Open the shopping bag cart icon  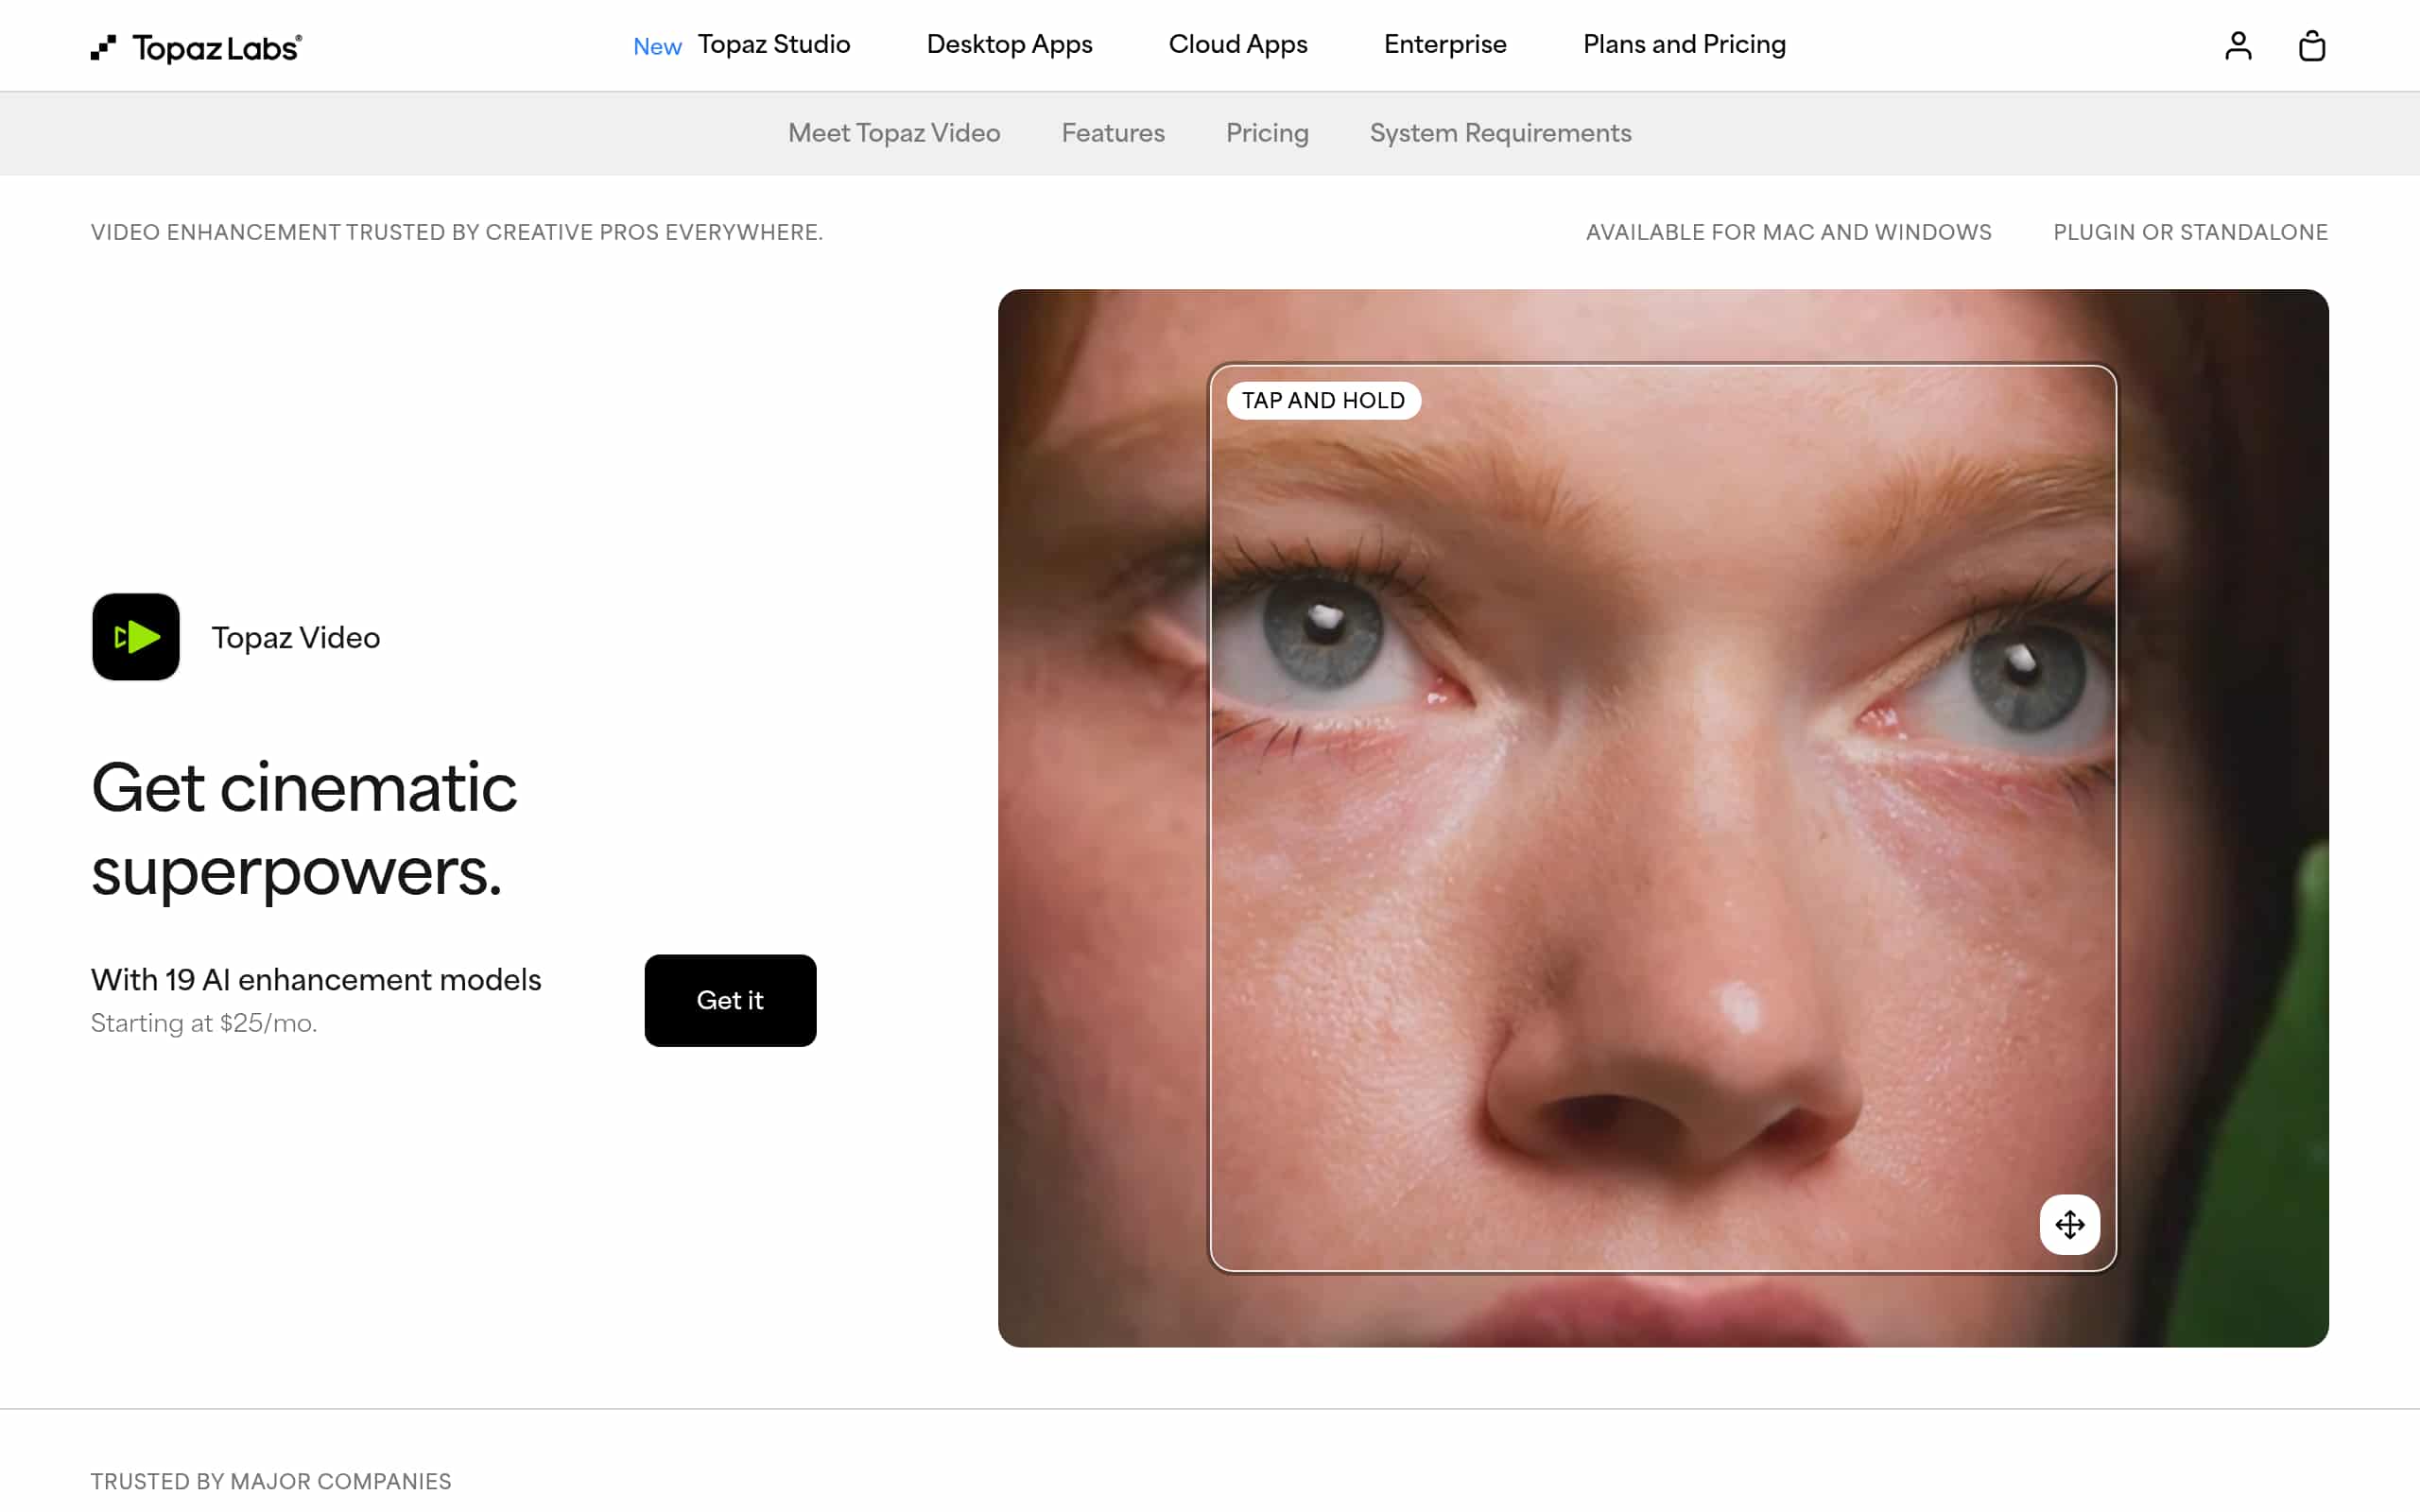pos(2311,46)
